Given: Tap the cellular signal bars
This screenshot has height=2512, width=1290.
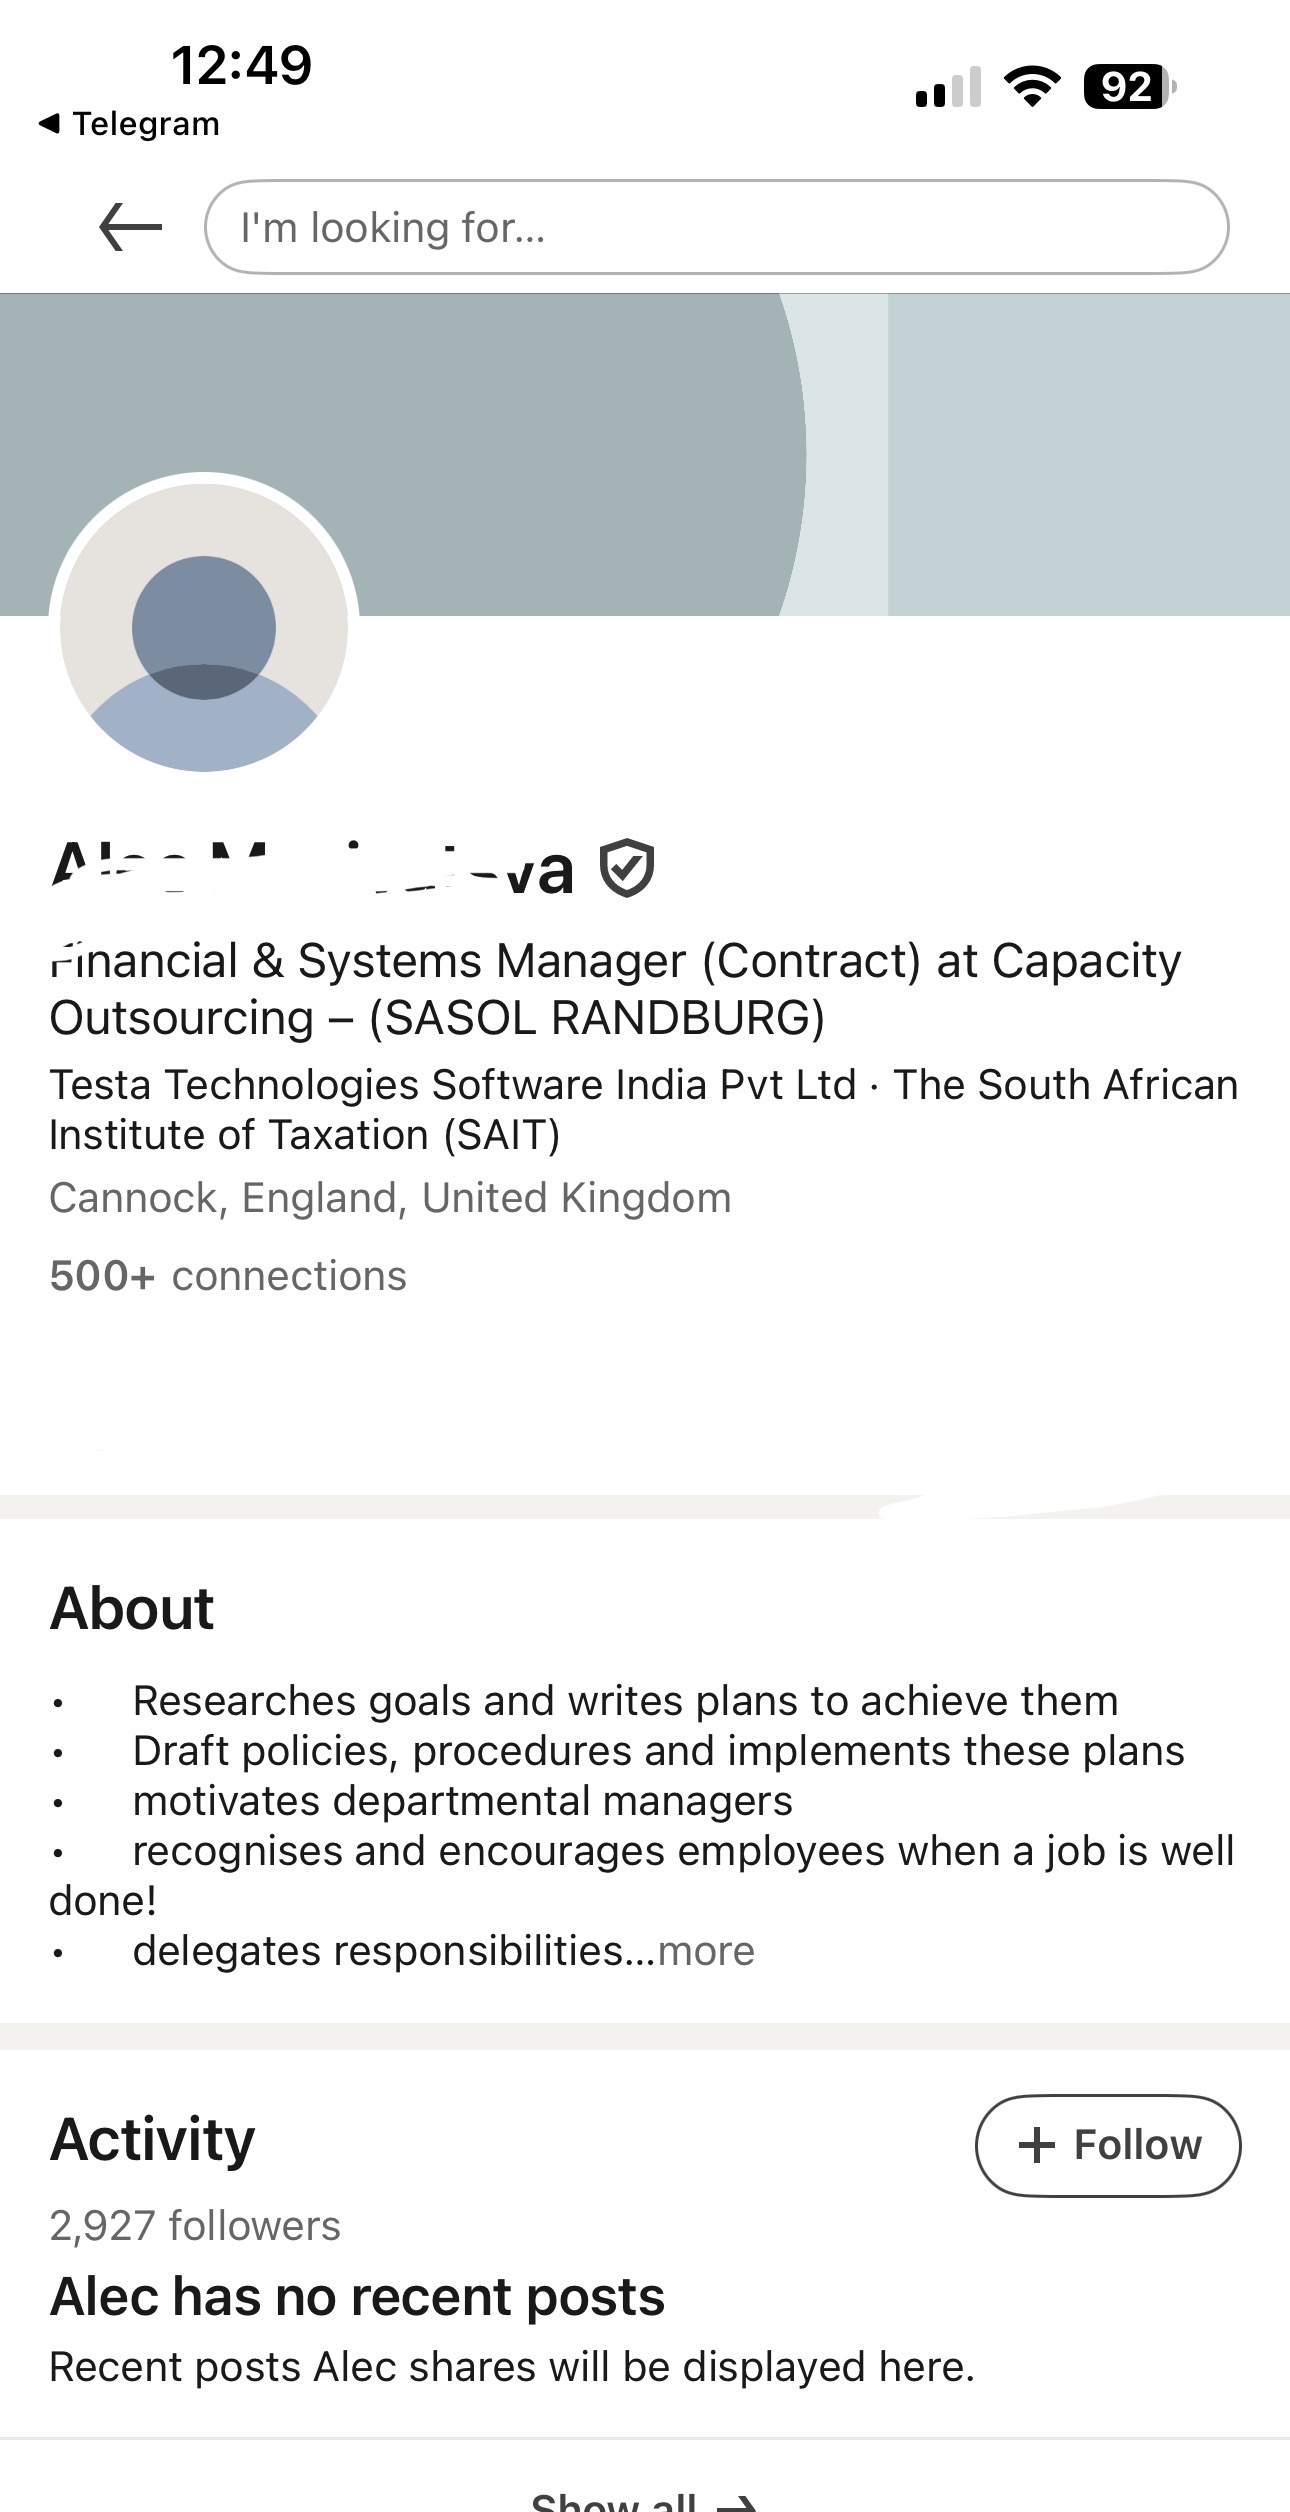Looking at the screenshot, I should coord(948,88).
